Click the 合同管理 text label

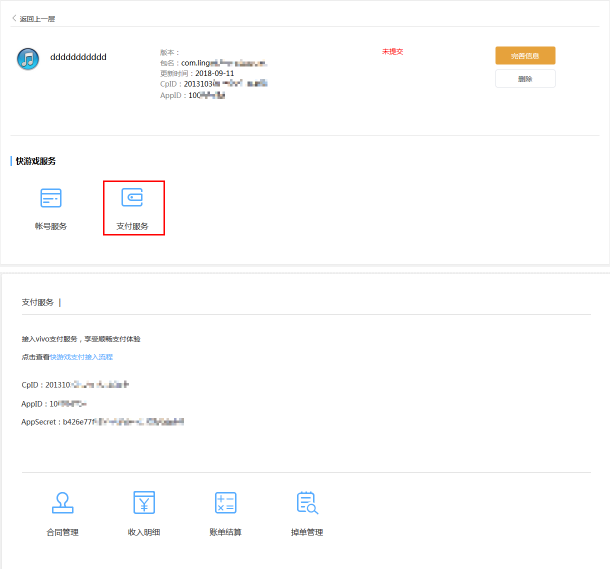[x=62, y=532]
